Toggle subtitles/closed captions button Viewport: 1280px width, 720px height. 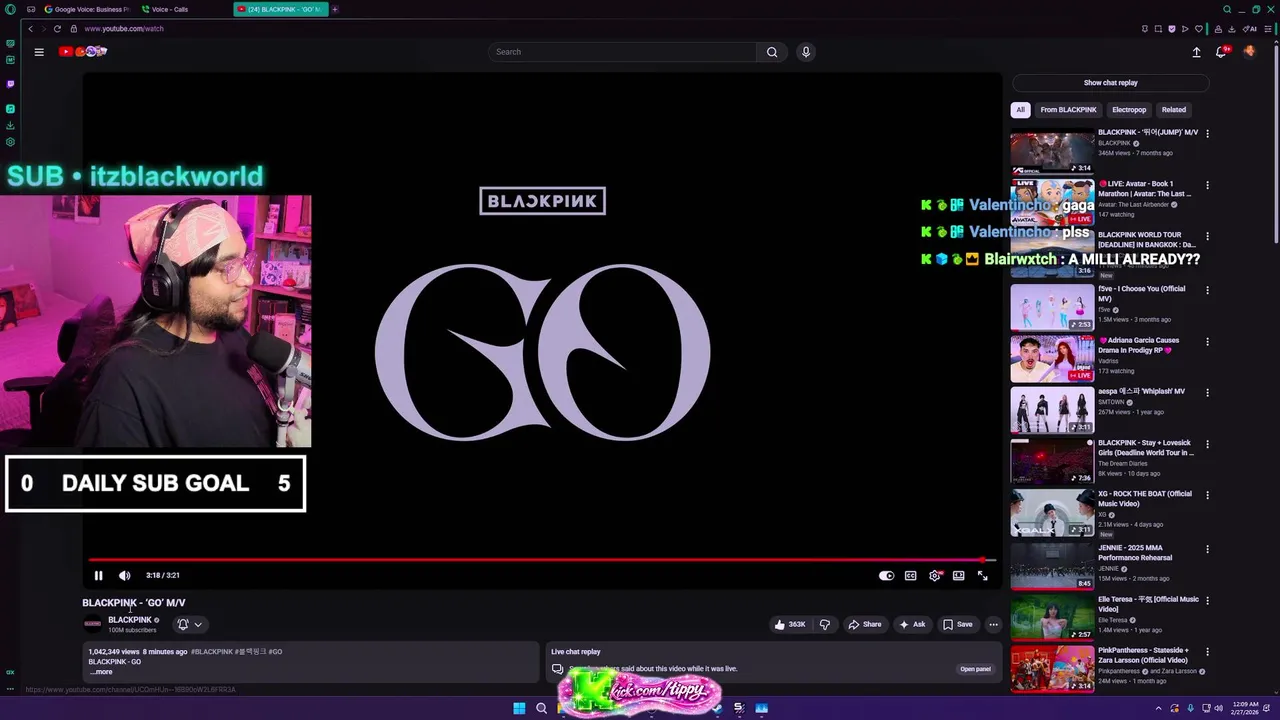tap(910, 575)
